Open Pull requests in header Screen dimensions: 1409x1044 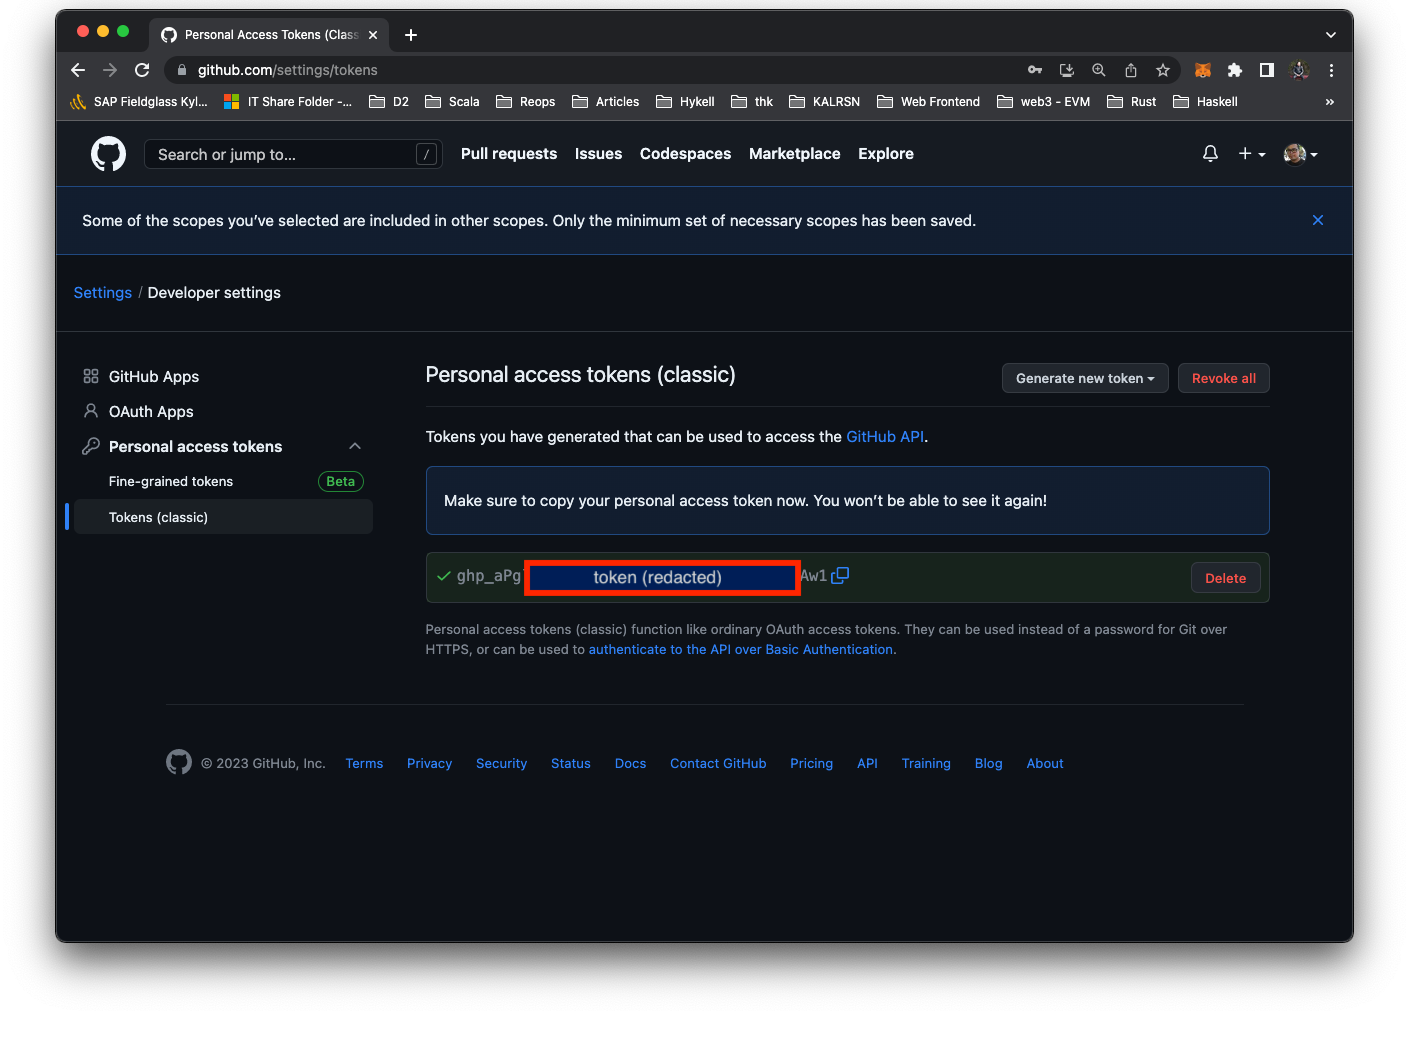[509, 154]
